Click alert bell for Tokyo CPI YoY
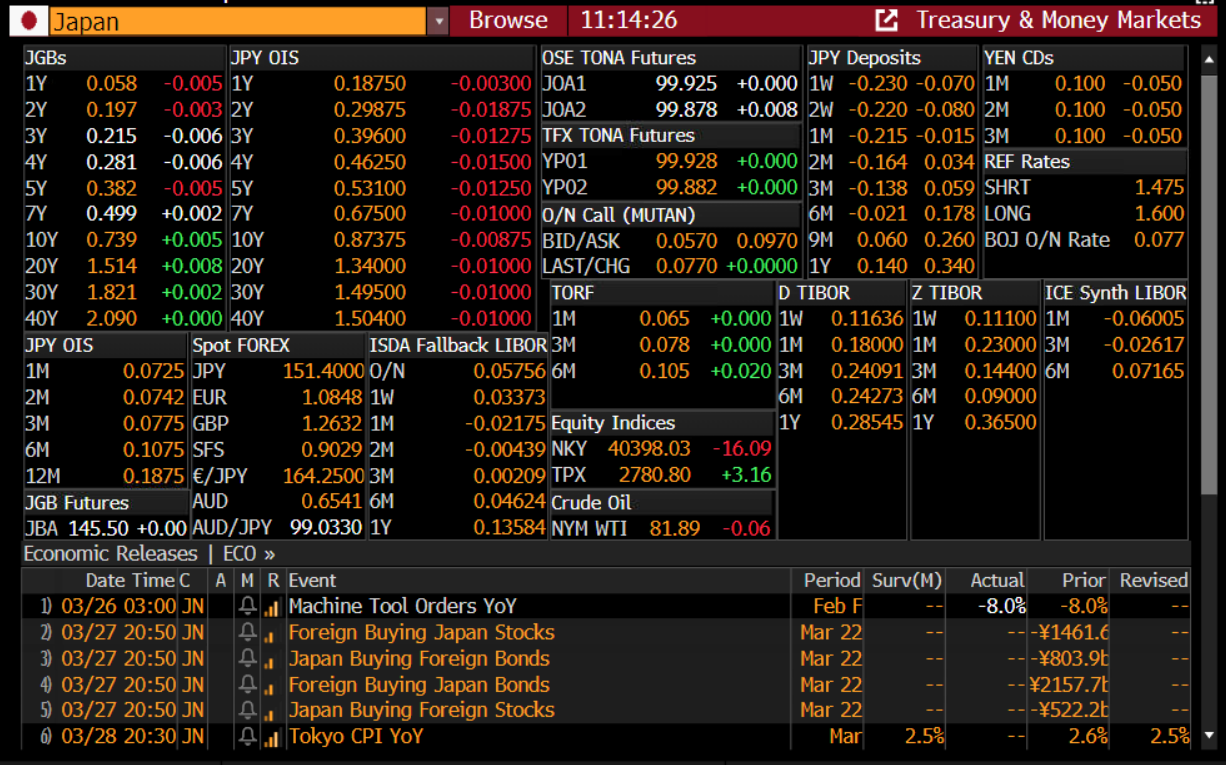The image size is (1226, 765). (x=247, y=737)
